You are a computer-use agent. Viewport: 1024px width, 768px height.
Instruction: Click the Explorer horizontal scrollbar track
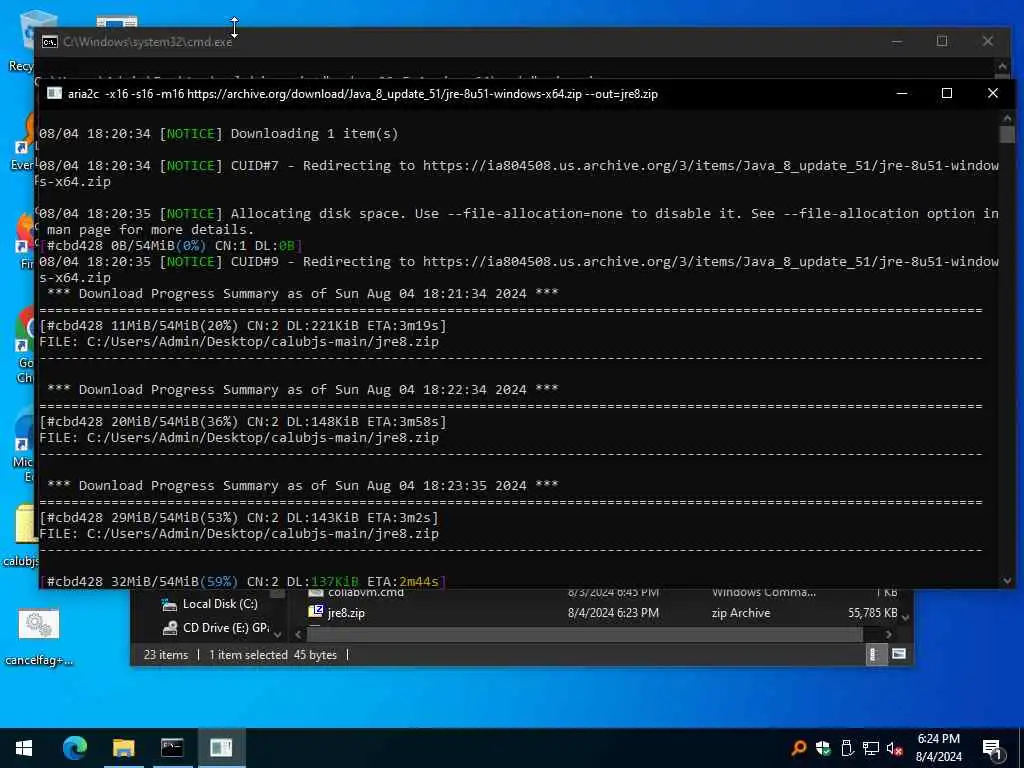click(x=584, y=634)
